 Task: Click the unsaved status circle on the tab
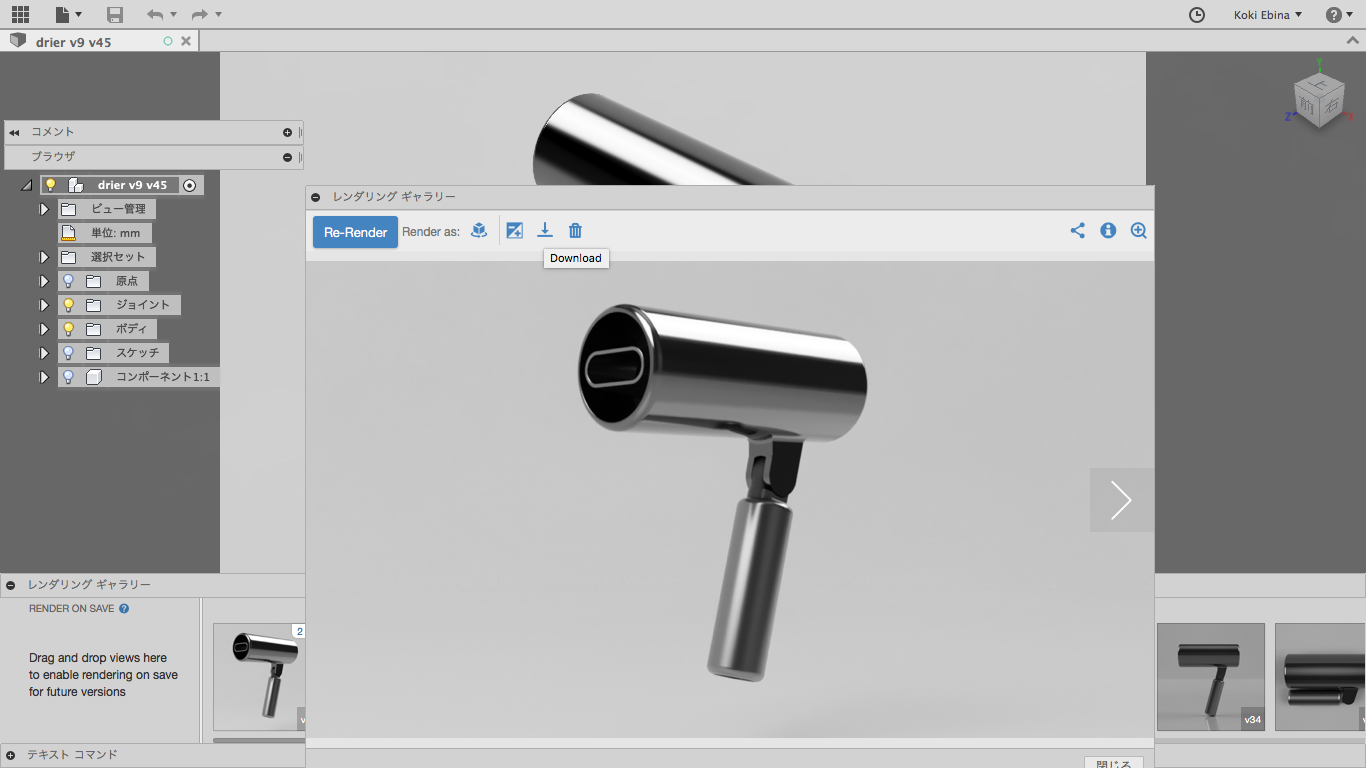(168, 41)
